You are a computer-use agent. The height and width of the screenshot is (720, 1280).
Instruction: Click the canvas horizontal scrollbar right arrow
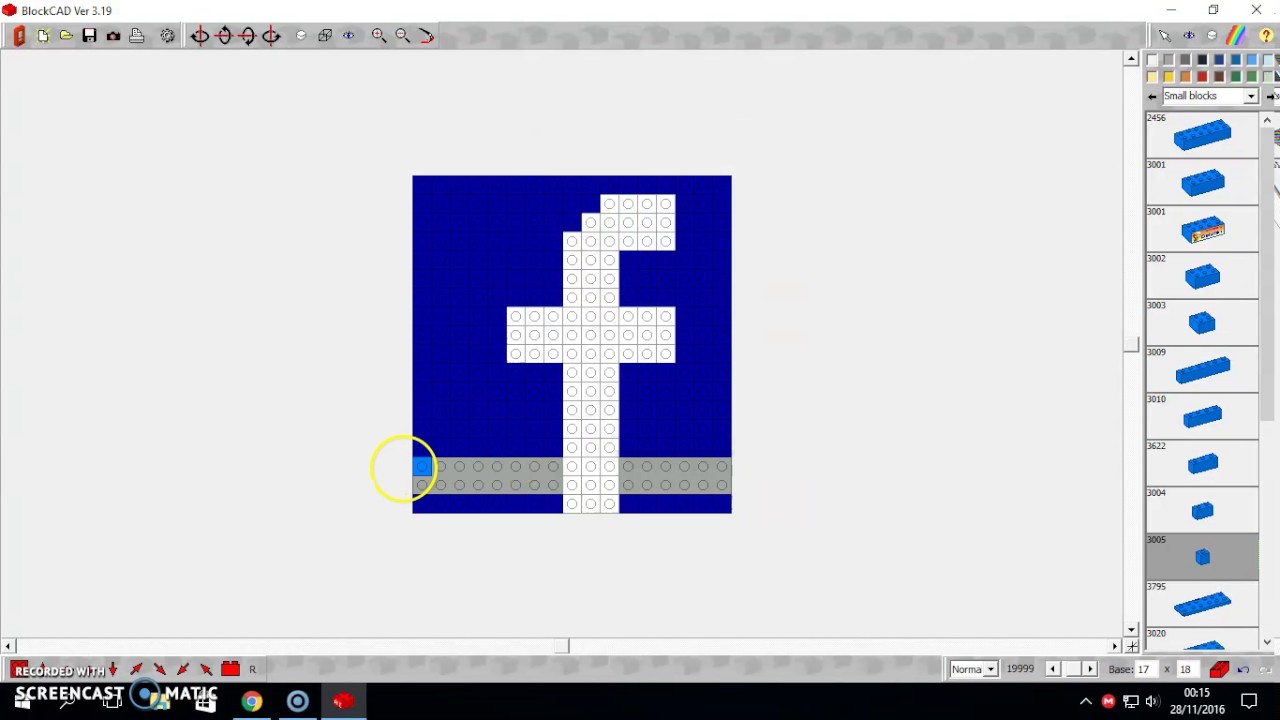1115,646
